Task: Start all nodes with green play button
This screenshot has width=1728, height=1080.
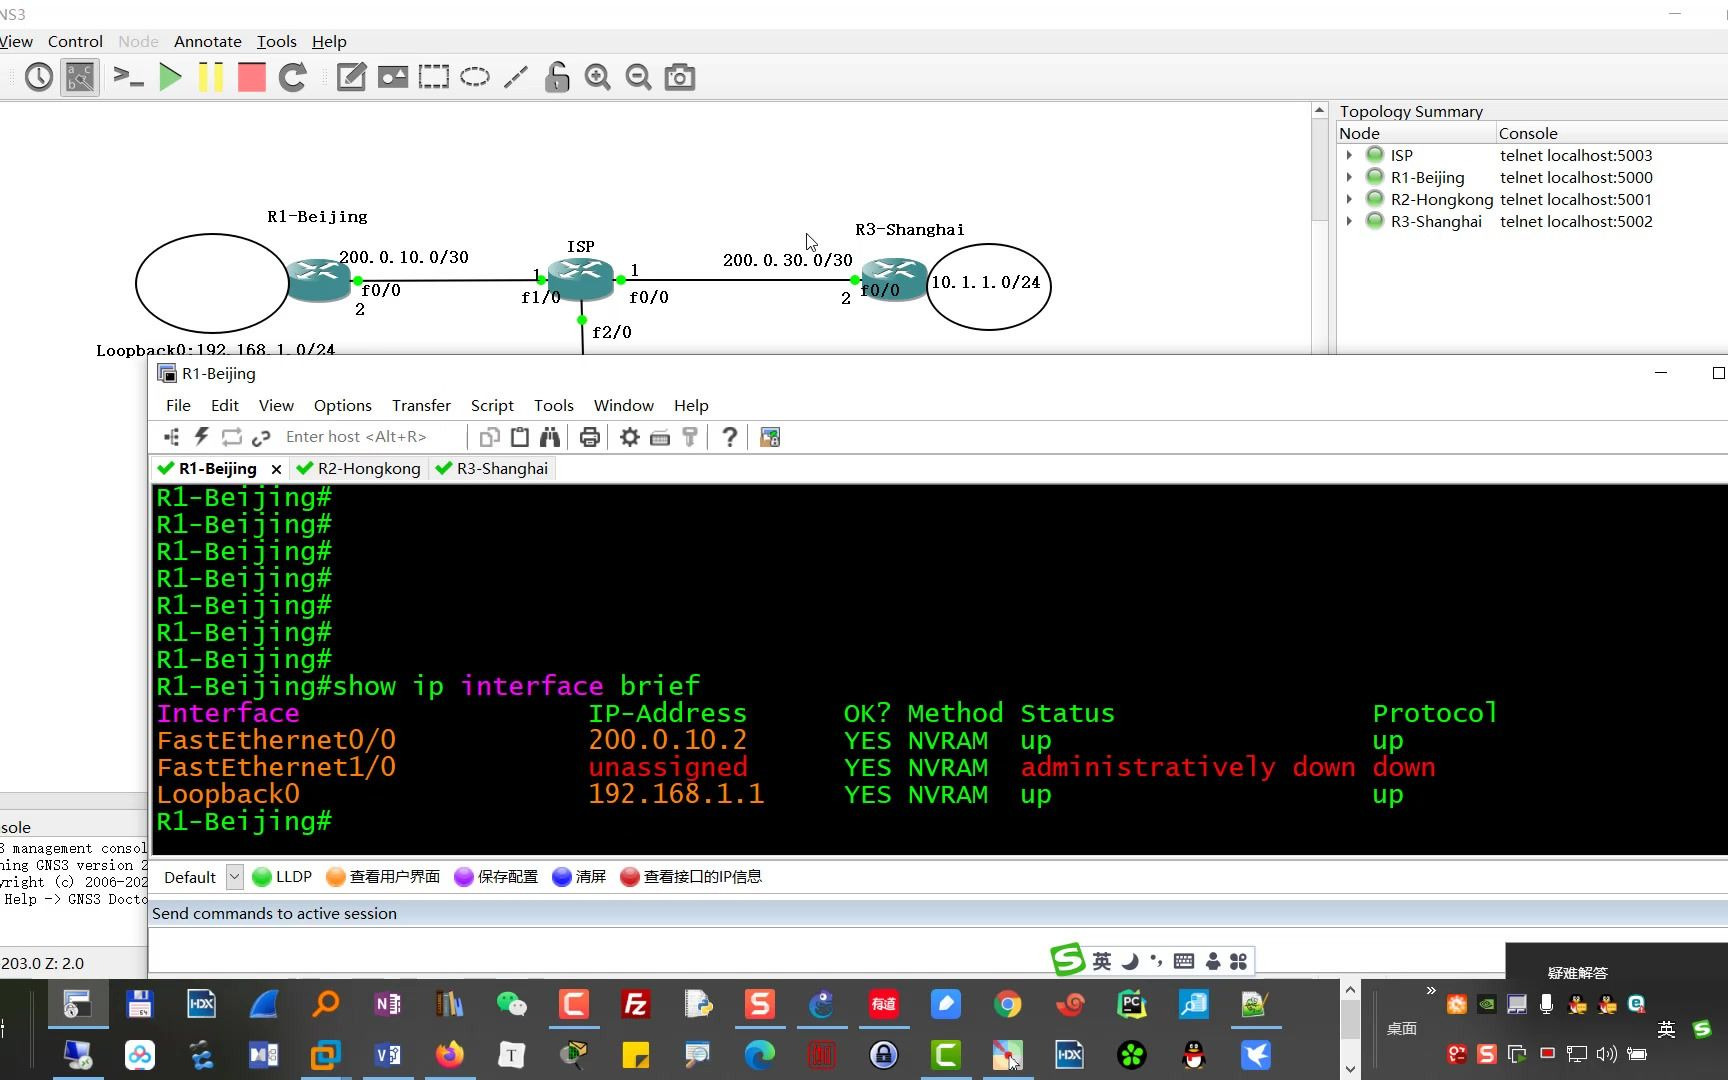Action: tap(170, 77)
